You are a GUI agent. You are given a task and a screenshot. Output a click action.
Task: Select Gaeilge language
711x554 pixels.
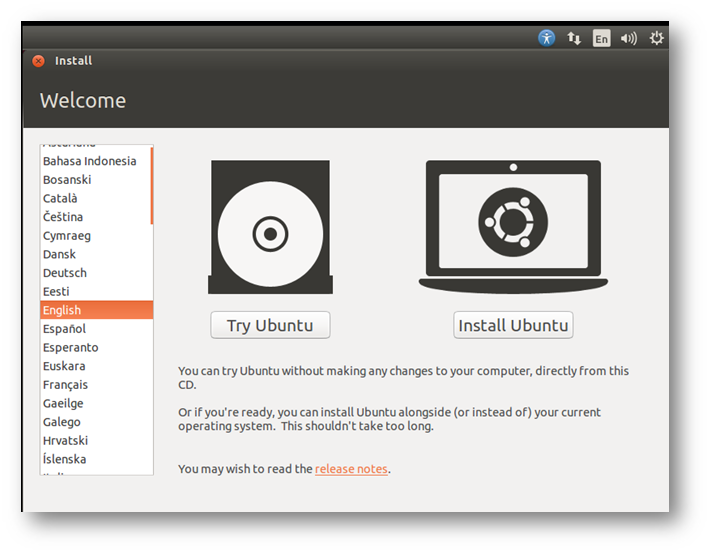click(x=96, y=403)
